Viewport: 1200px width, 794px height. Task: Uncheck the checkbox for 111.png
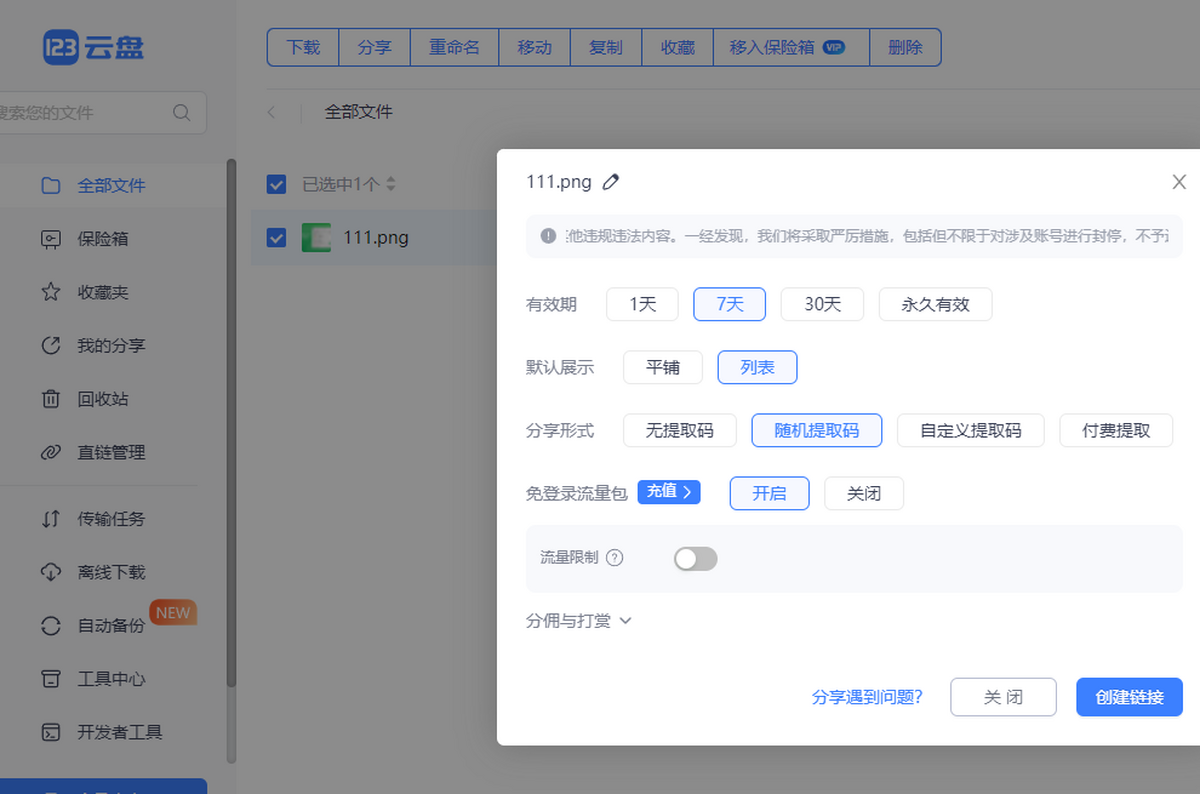point(276,238)
